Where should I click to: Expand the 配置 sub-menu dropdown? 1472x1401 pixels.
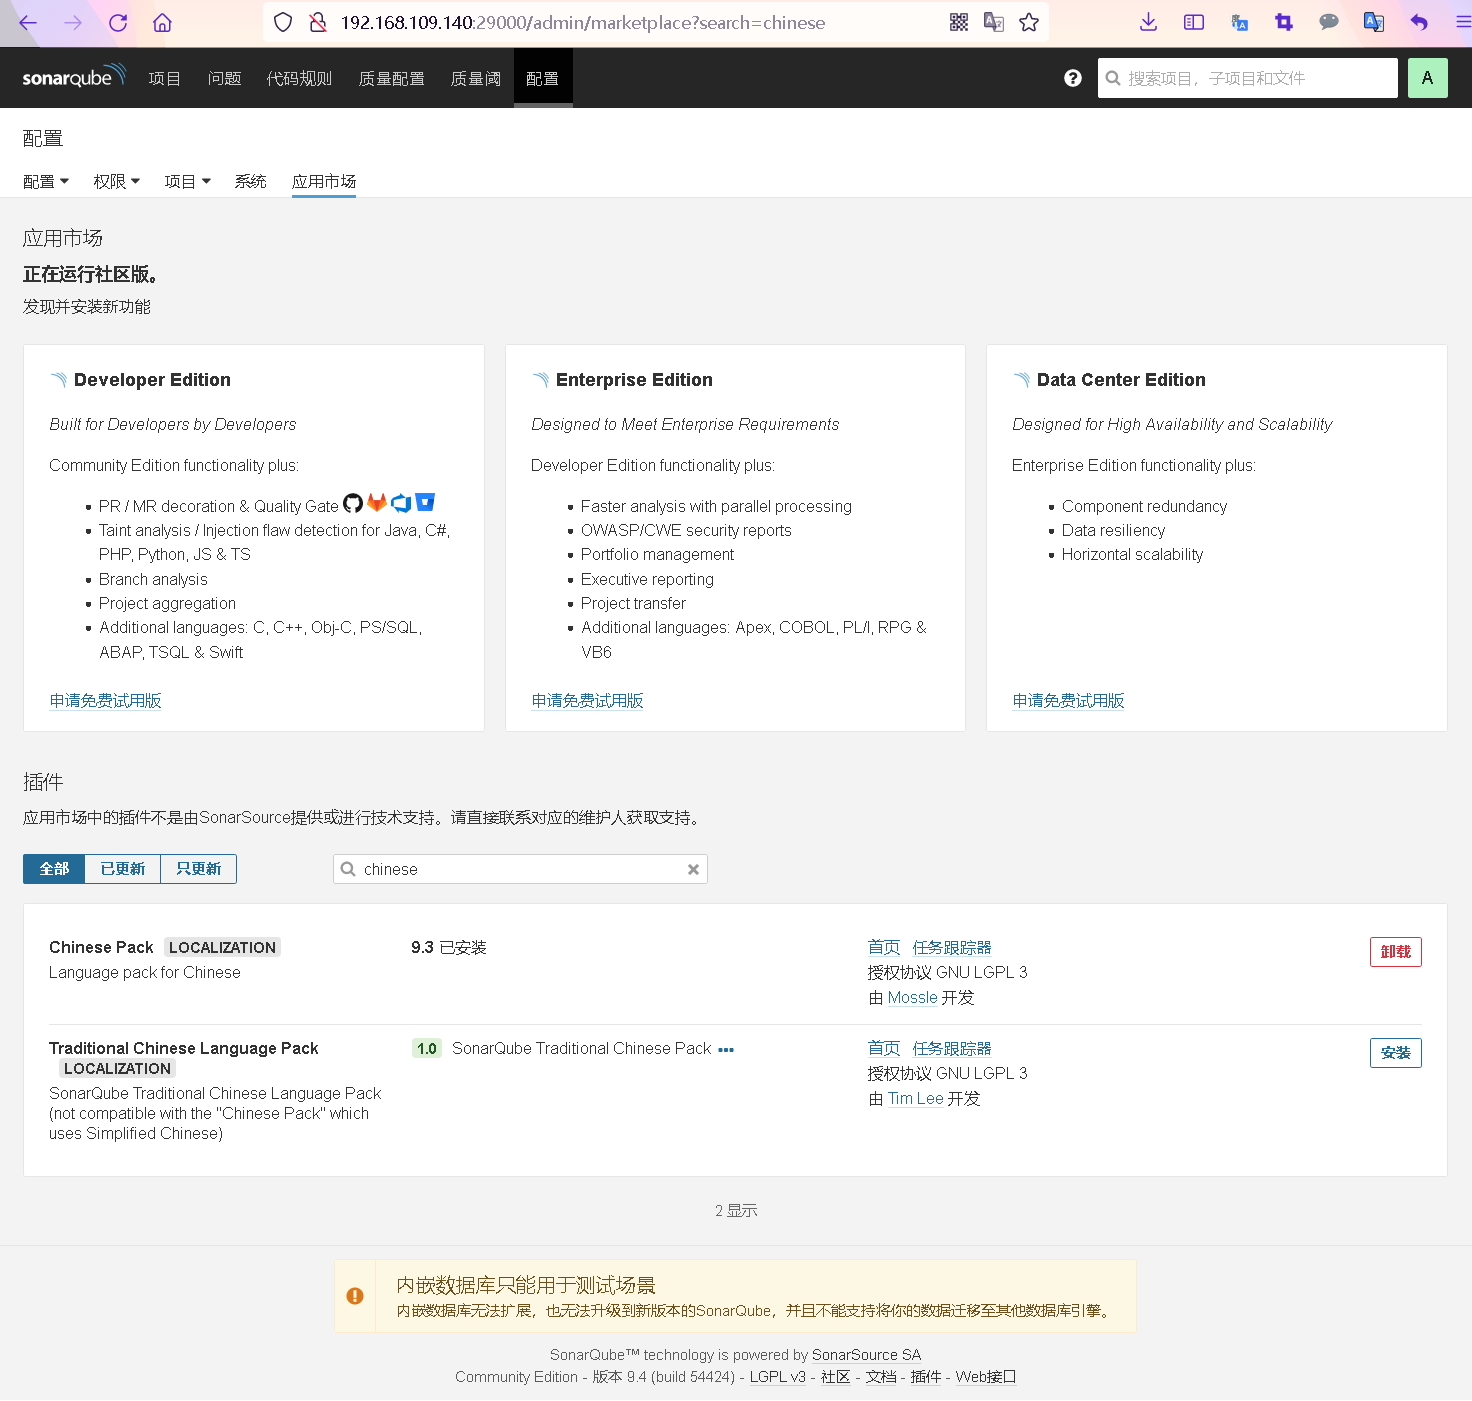click(46, 181)
